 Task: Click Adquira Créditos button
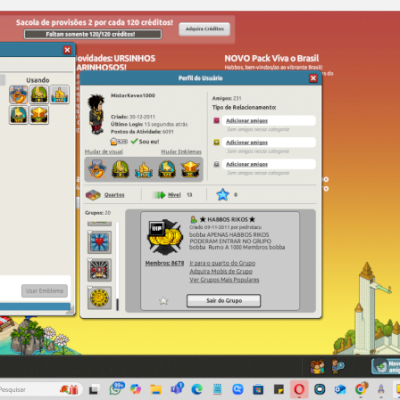click(x=205, y=29)
